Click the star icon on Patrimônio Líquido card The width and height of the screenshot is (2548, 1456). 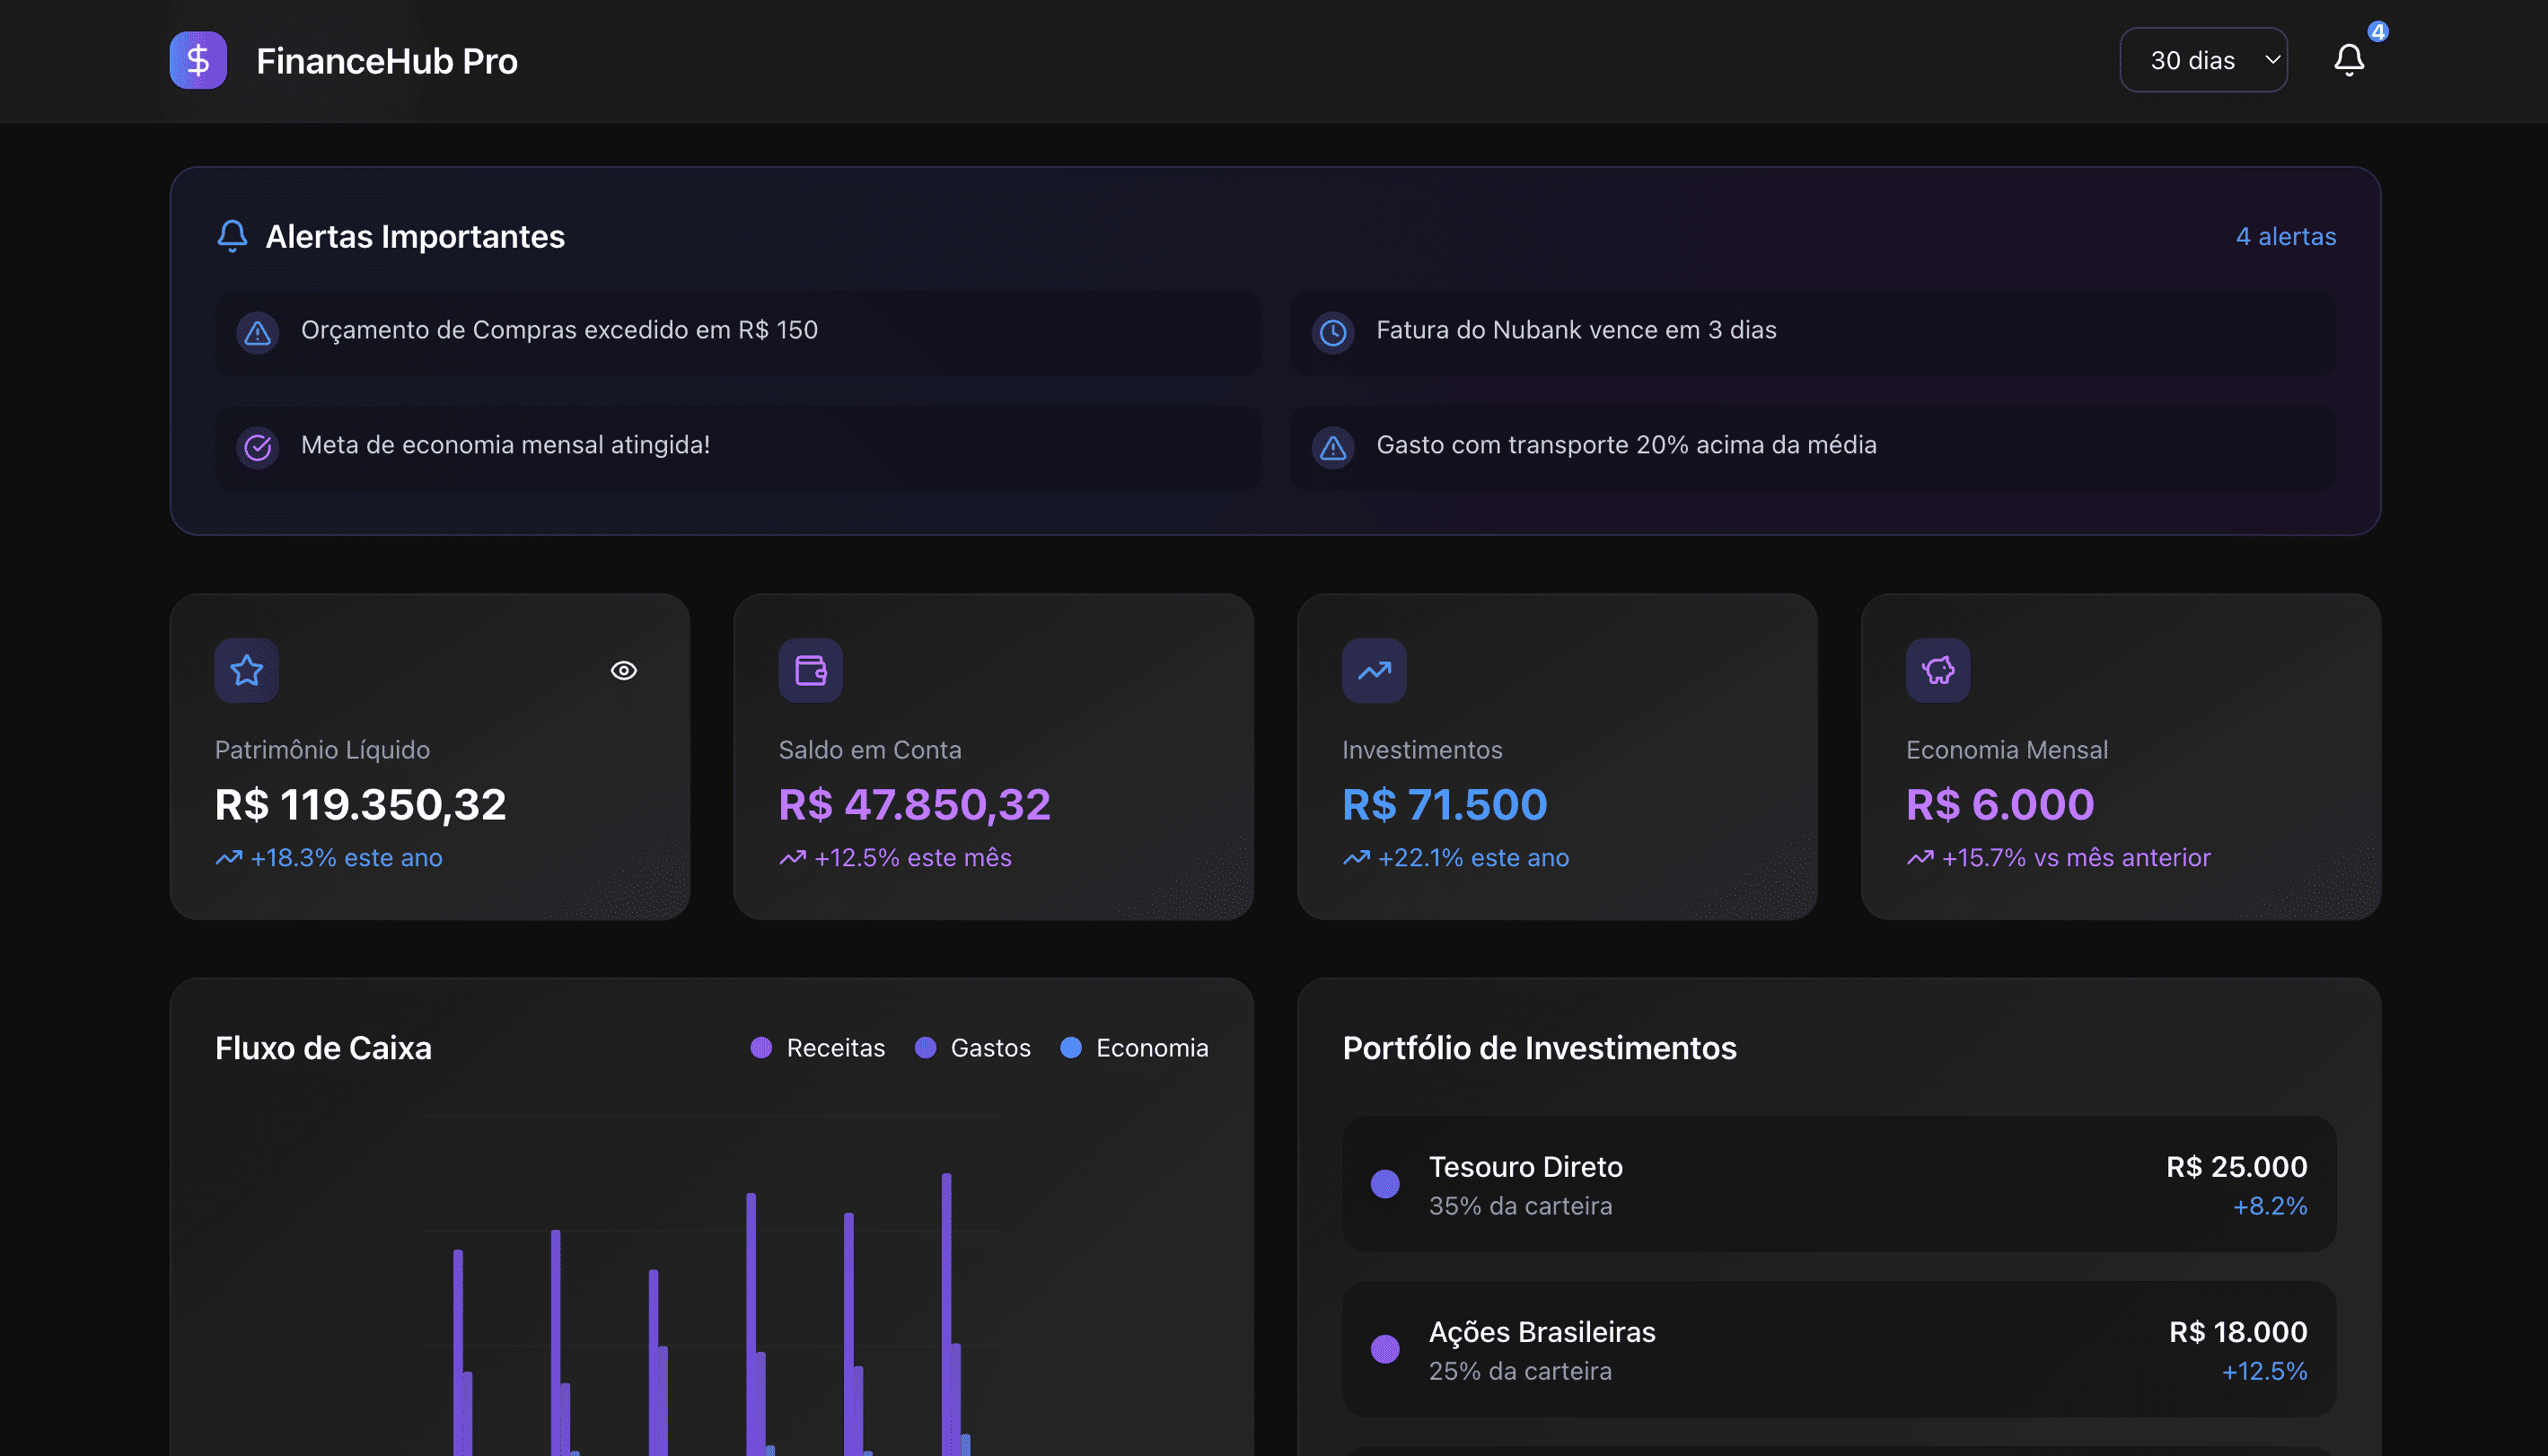pos(247,670)
